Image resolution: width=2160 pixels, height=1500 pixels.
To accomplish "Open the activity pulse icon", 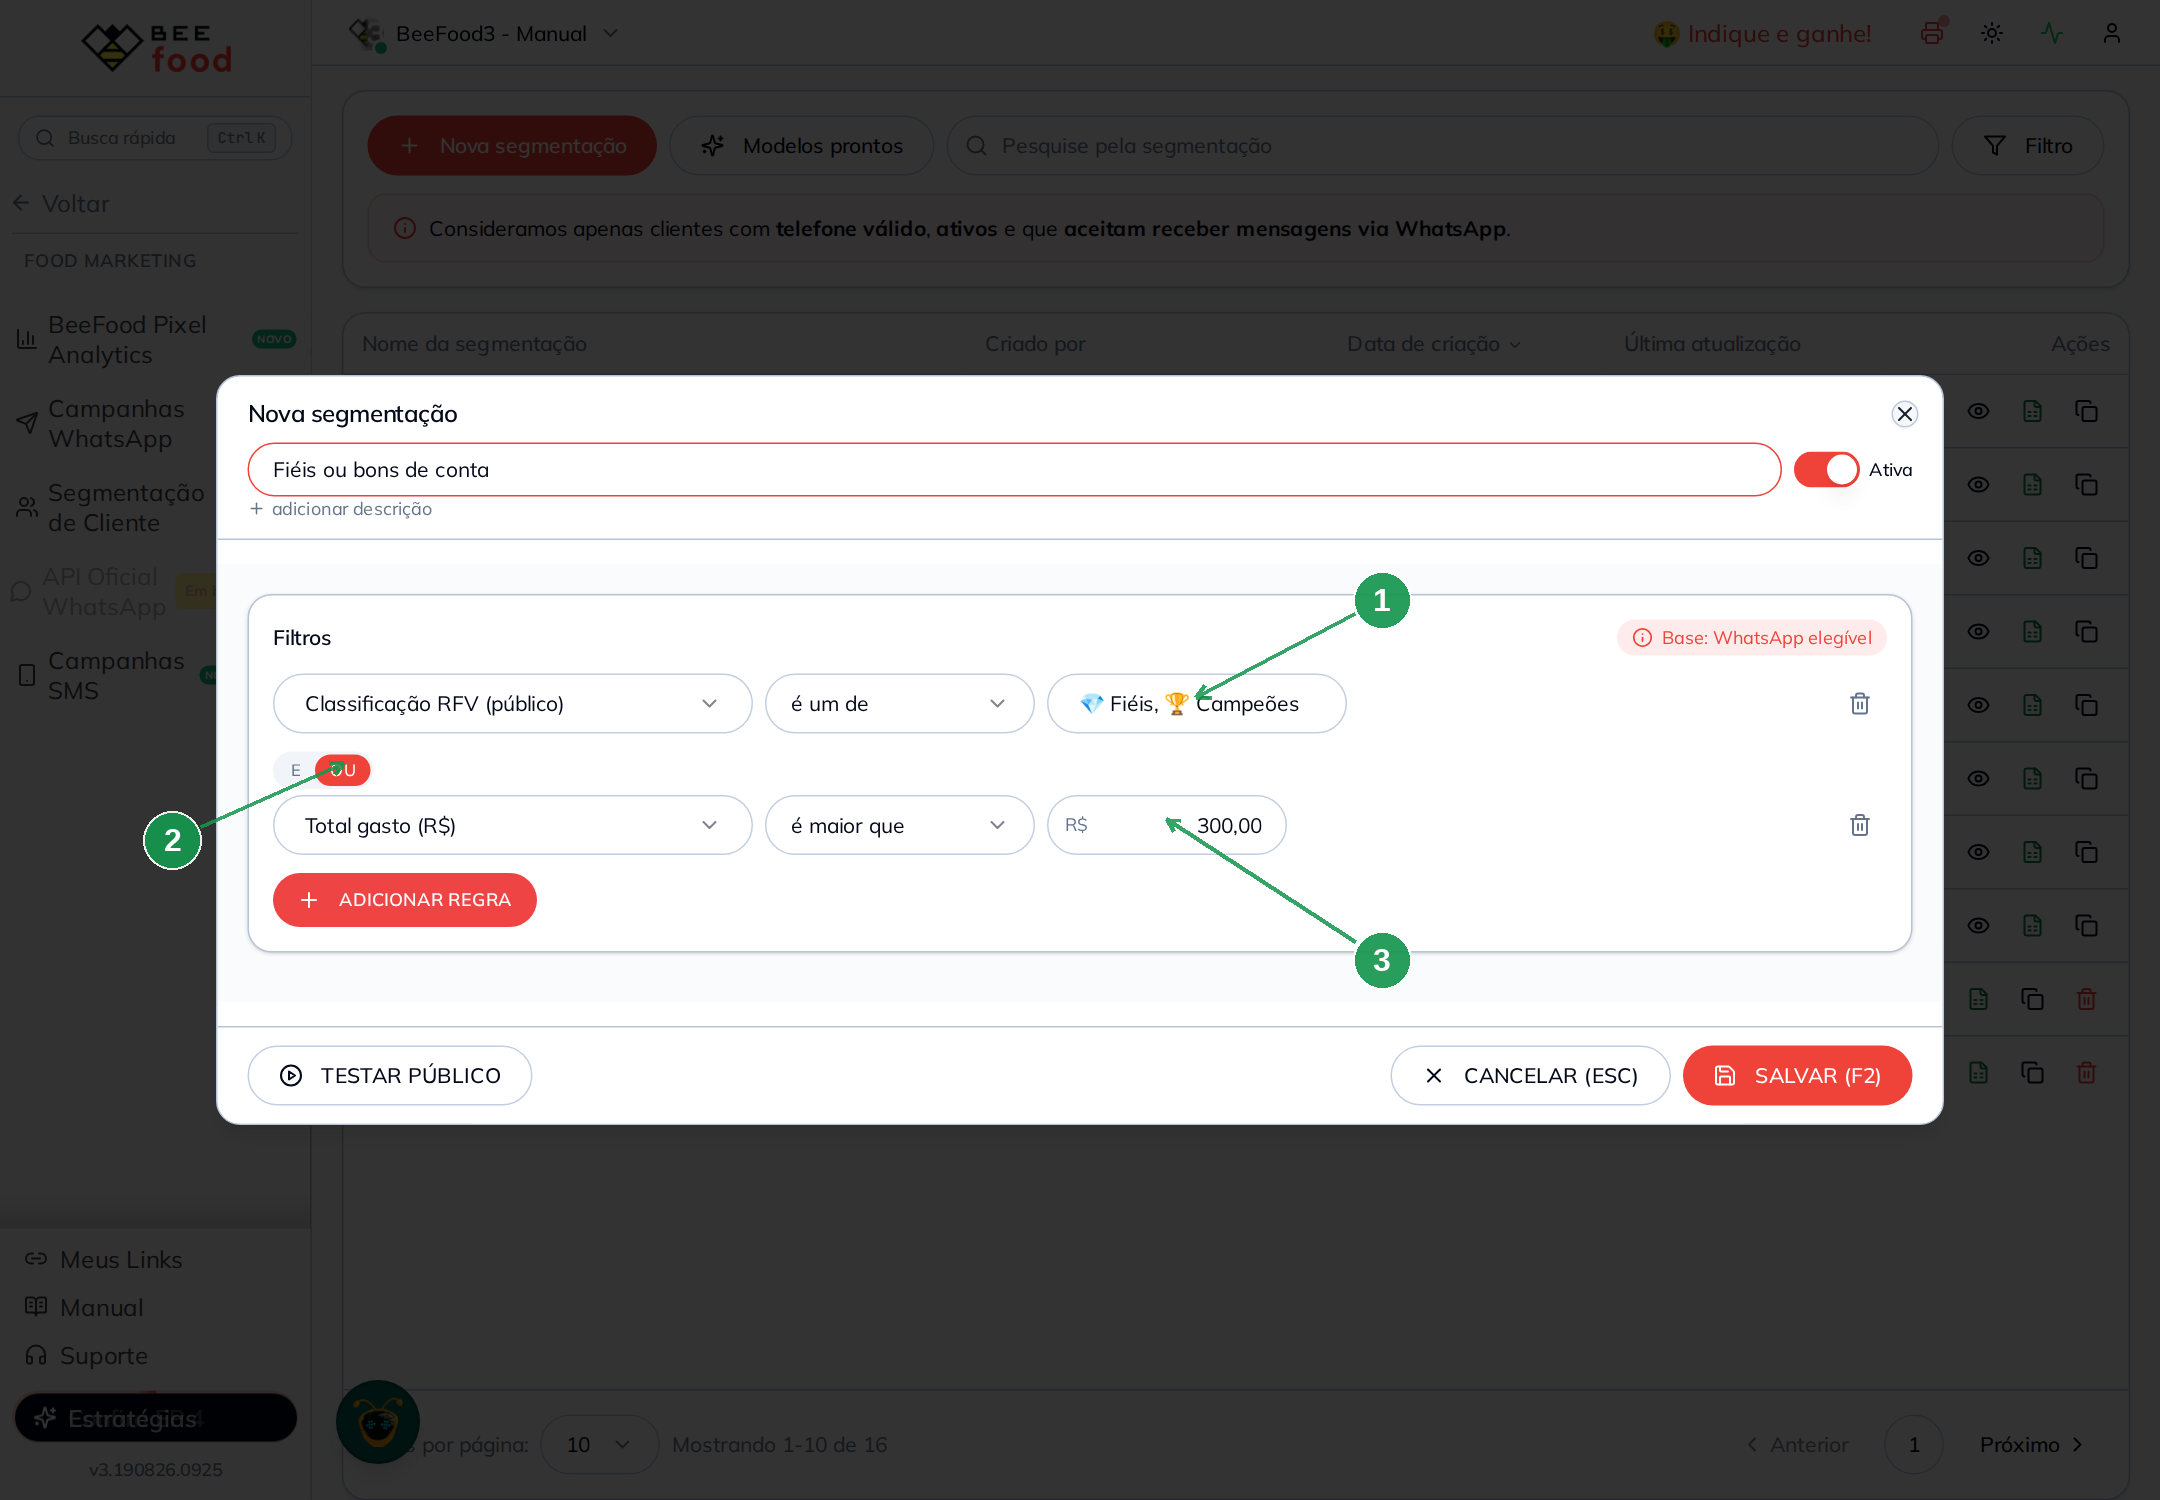I will [2052, 34].
